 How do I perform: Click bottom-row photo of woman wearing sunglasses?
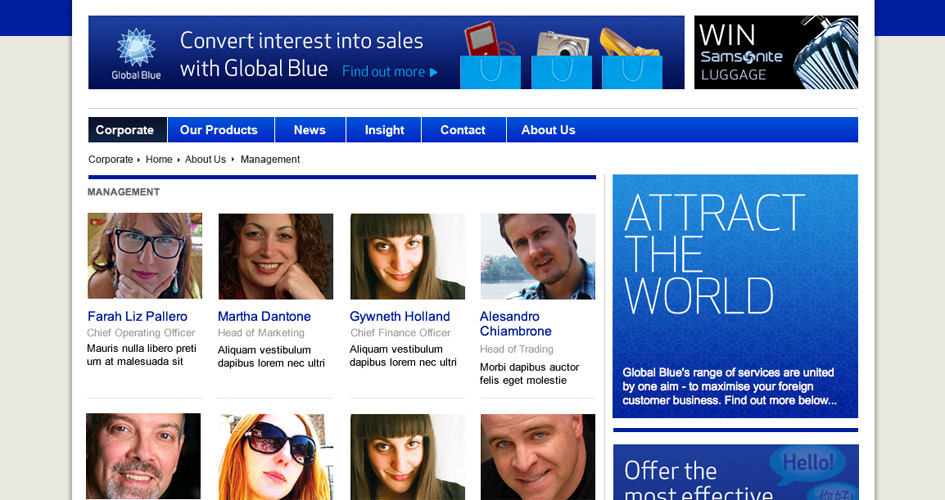click(x=275, y=457)
